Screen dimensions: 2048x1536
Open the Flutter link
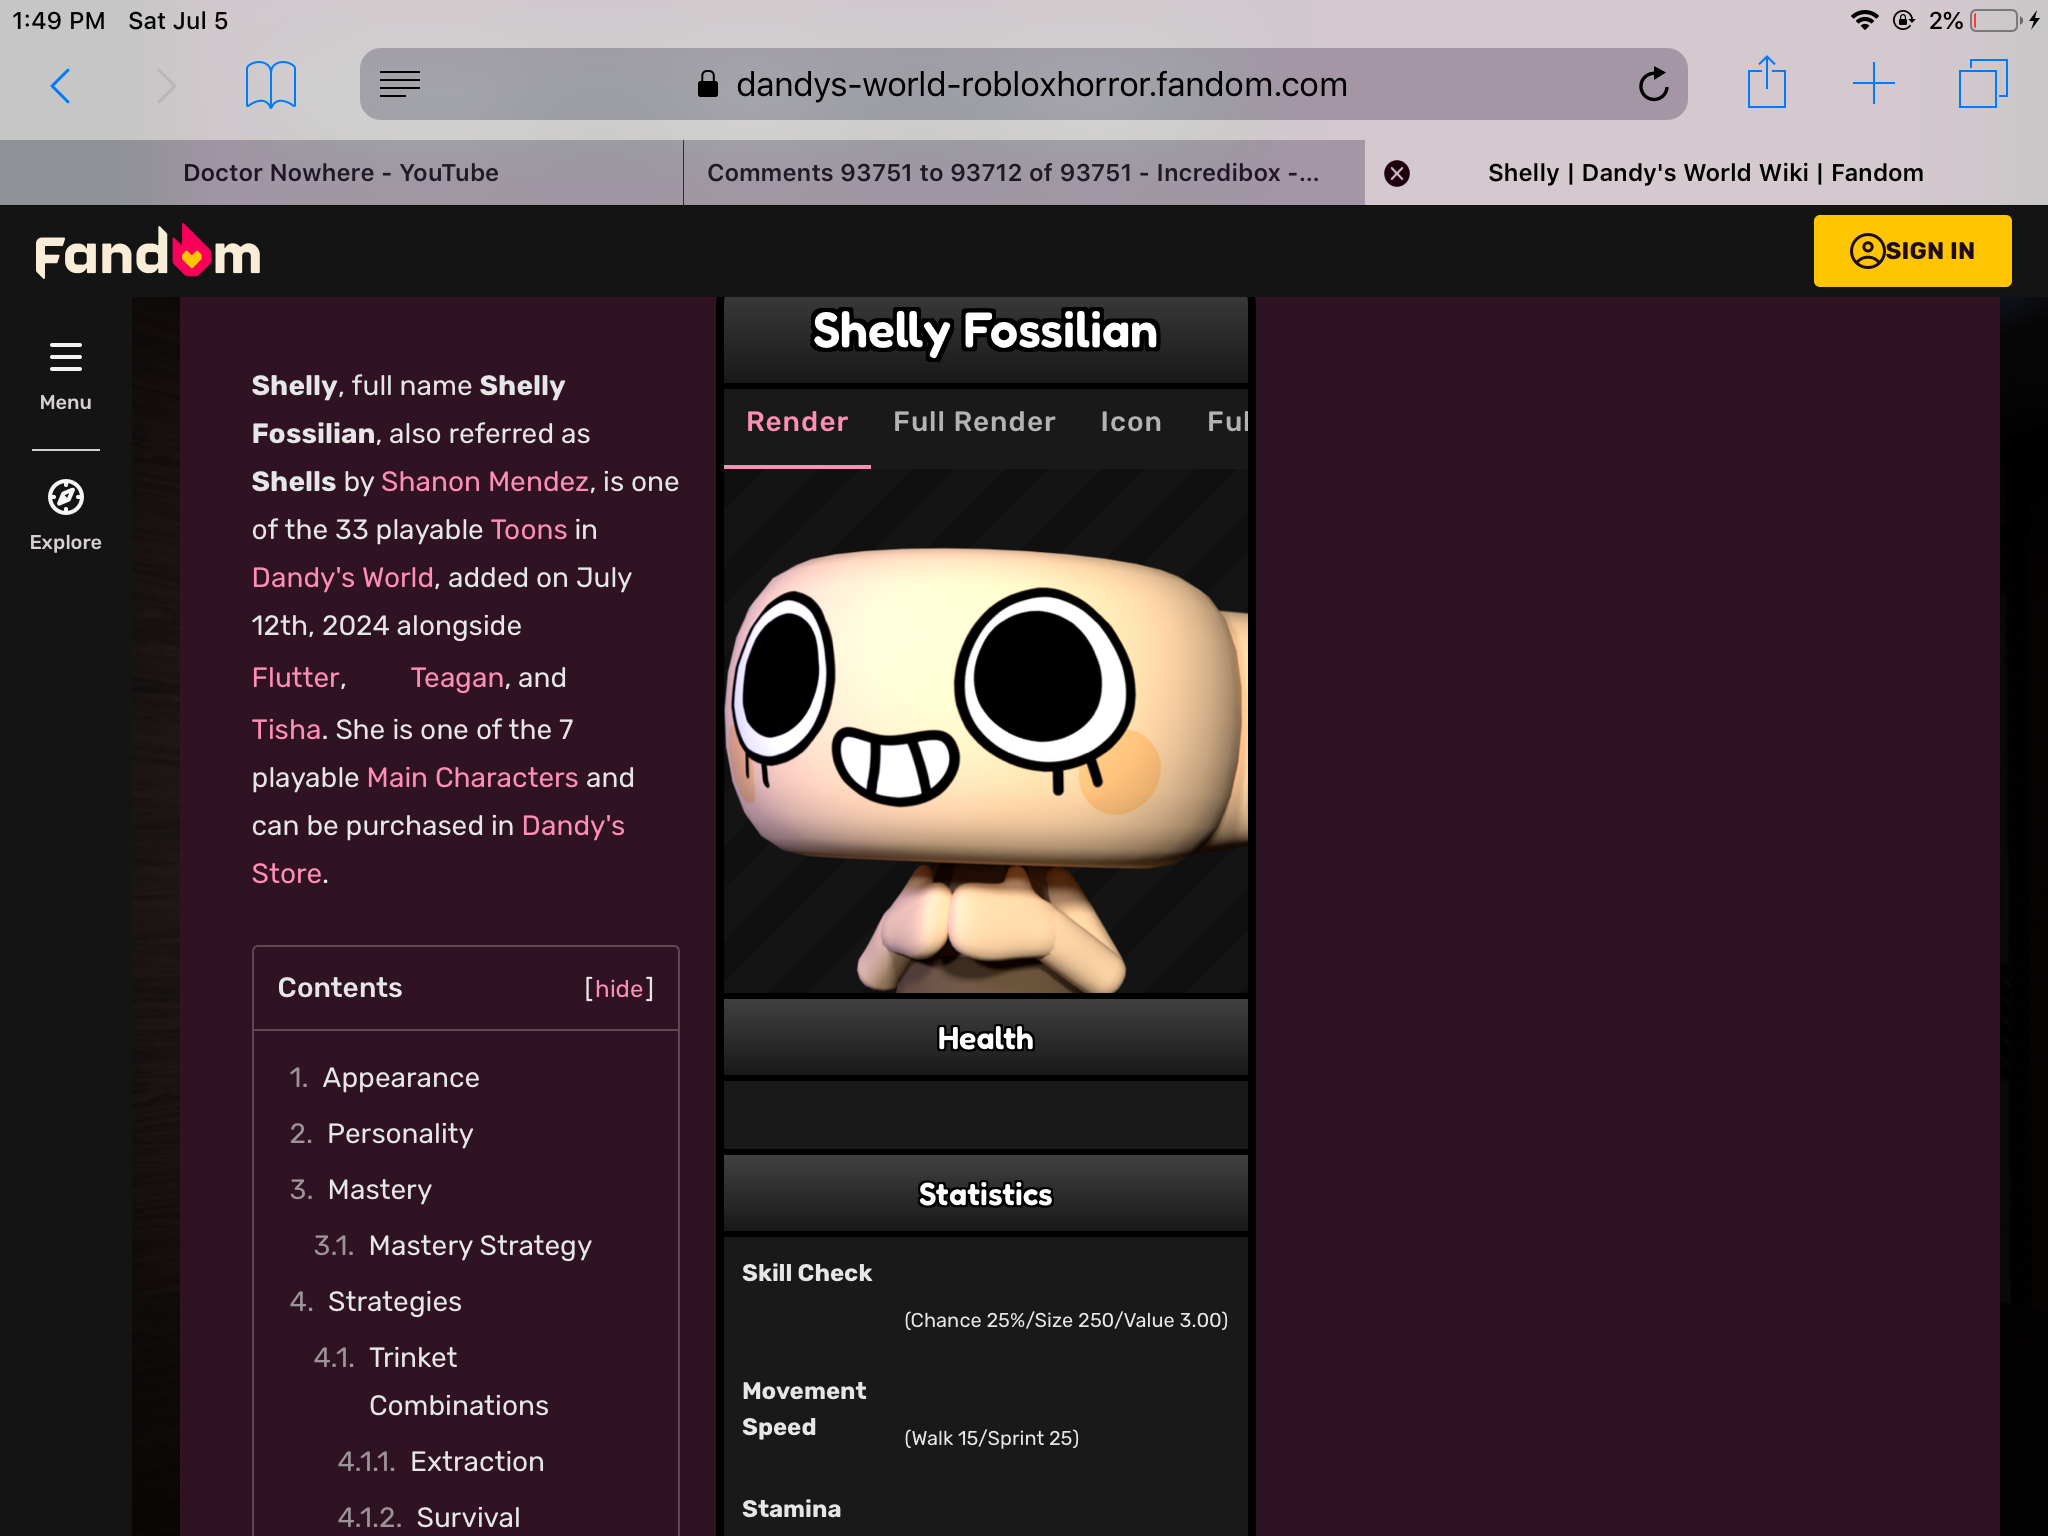point(296,678)
